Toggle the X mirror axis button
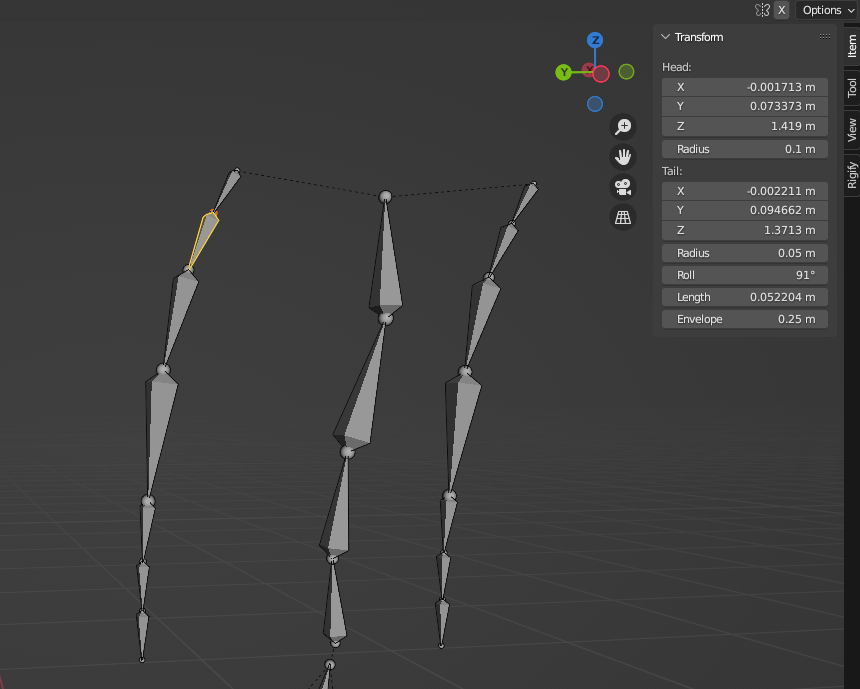 782,10
